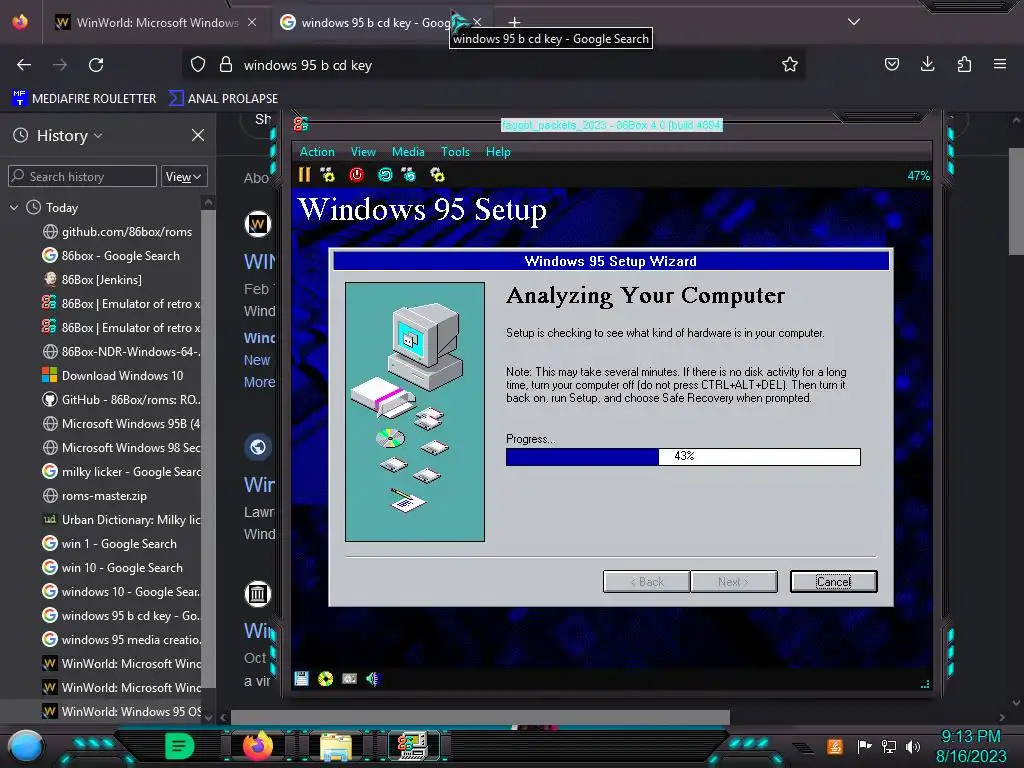1024x768 pixels.
Task: Open the list all tabs chevron
Action: (854, 22)
